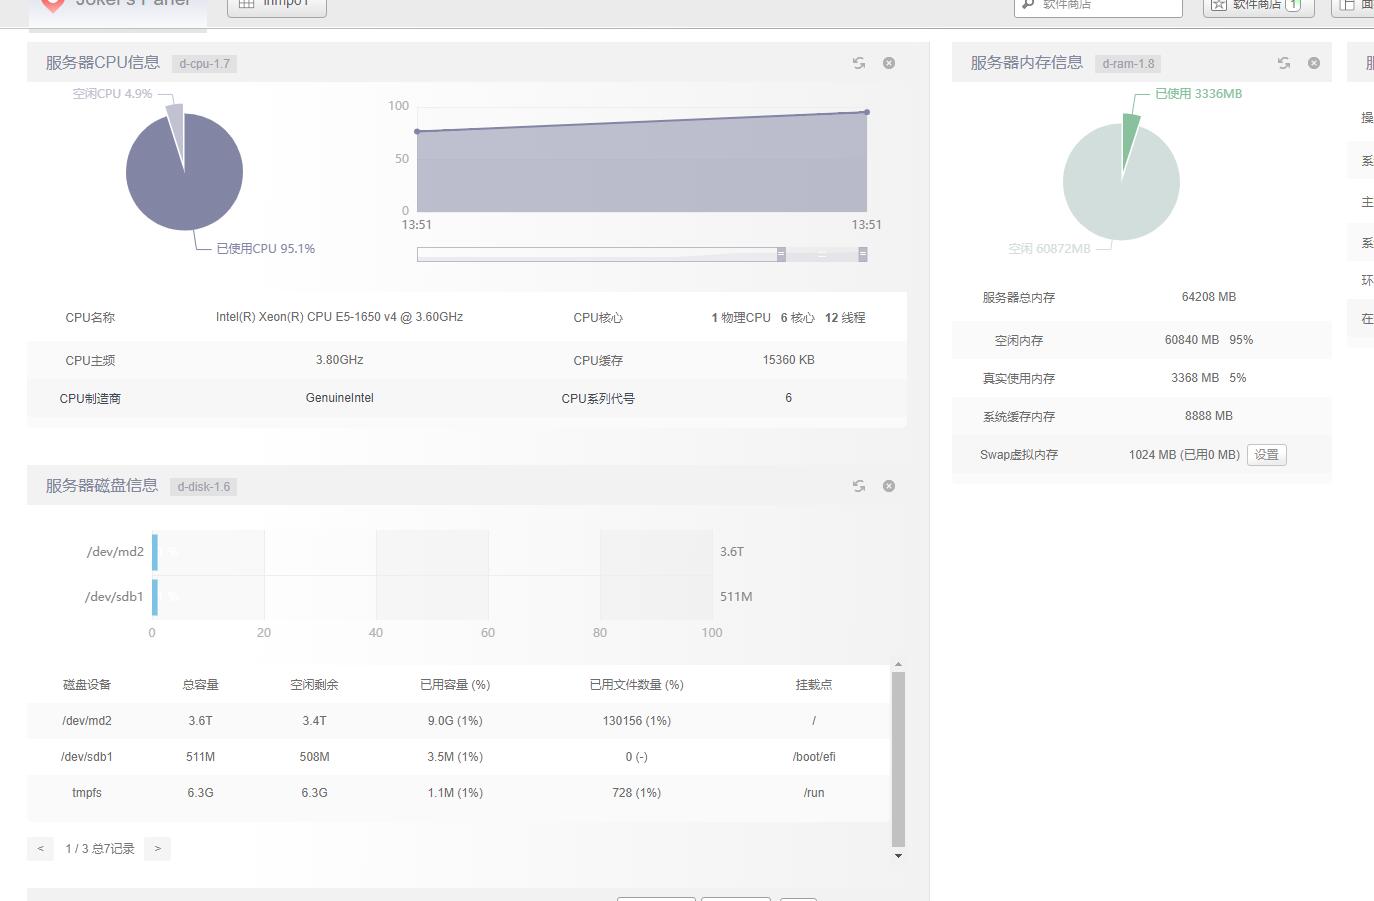1374x901 pixels.
Task: Click the d-disk-1.6 version tag
Action: click(203, 487)
